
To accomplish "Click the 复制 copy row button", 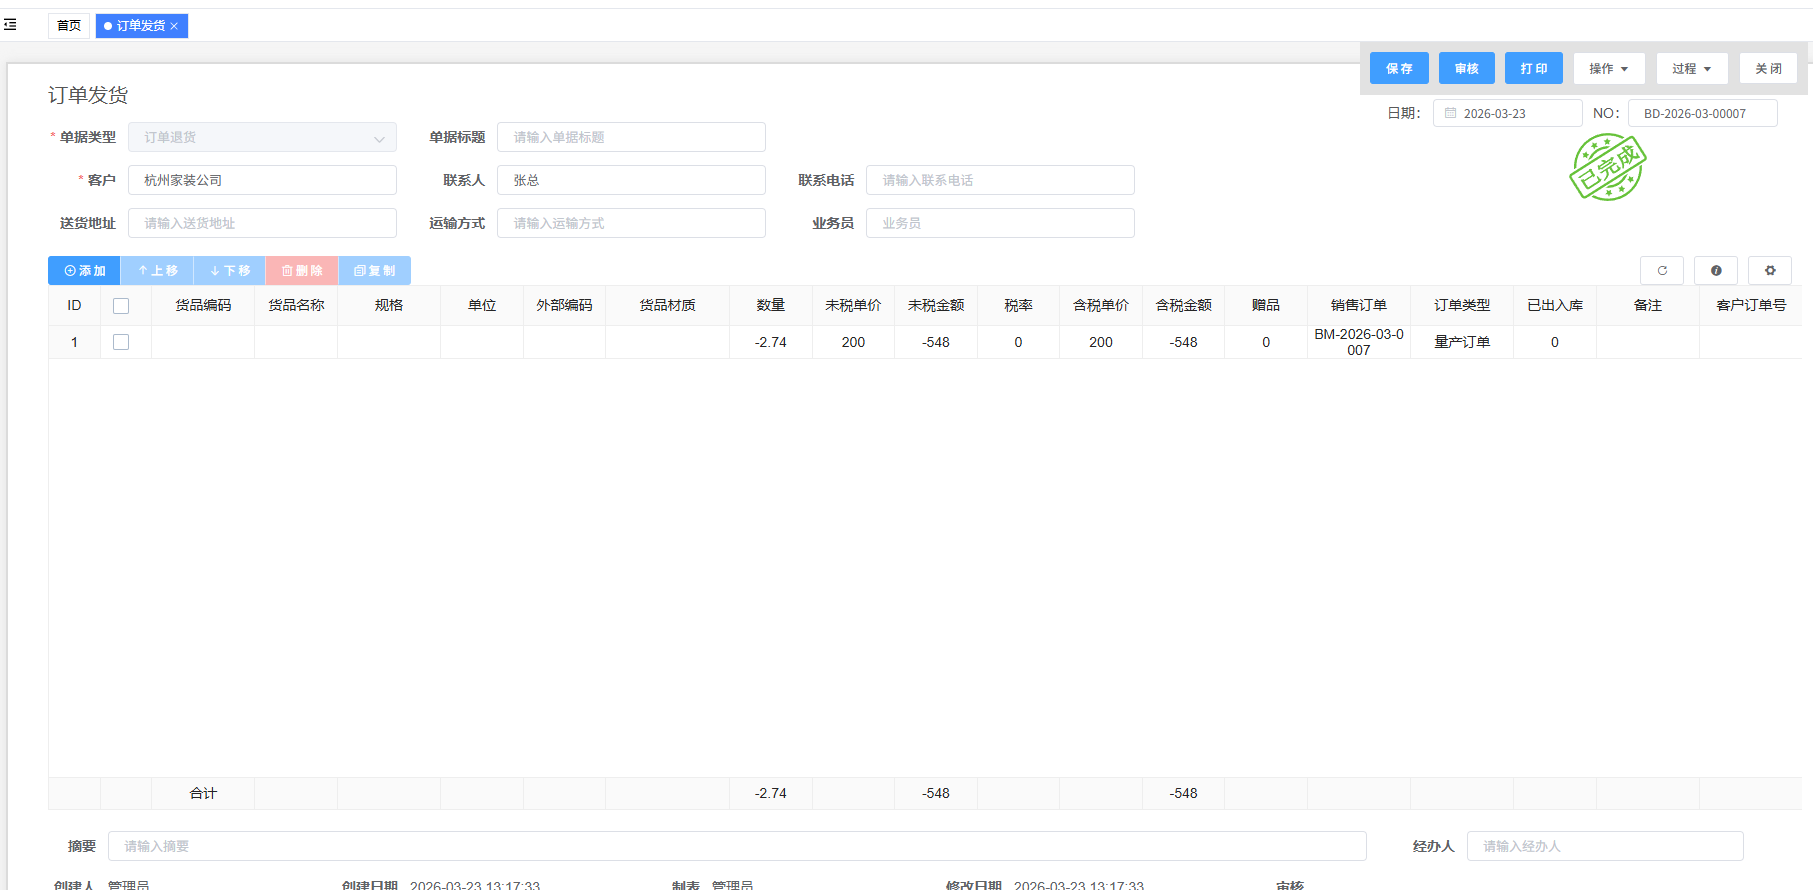I will (x=374, y=271).
